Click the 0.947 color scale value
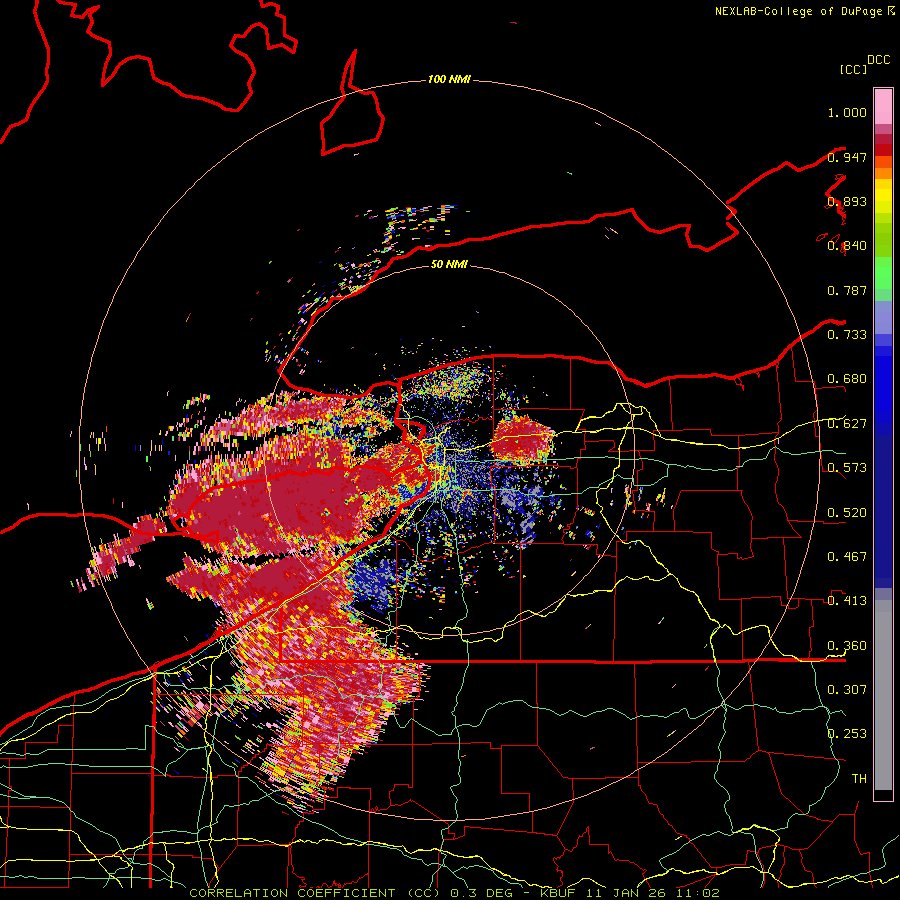The width and height of the screenshot is (900, 900). [847, 157]
